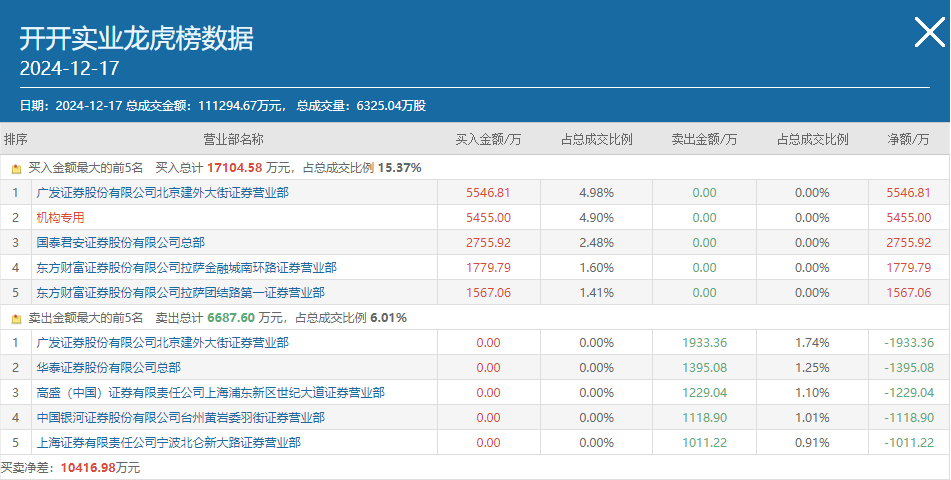Select sell amount 1933.36 in 广发证券 row
Viewport: 951px width, 480px height.
click(704, 343)
